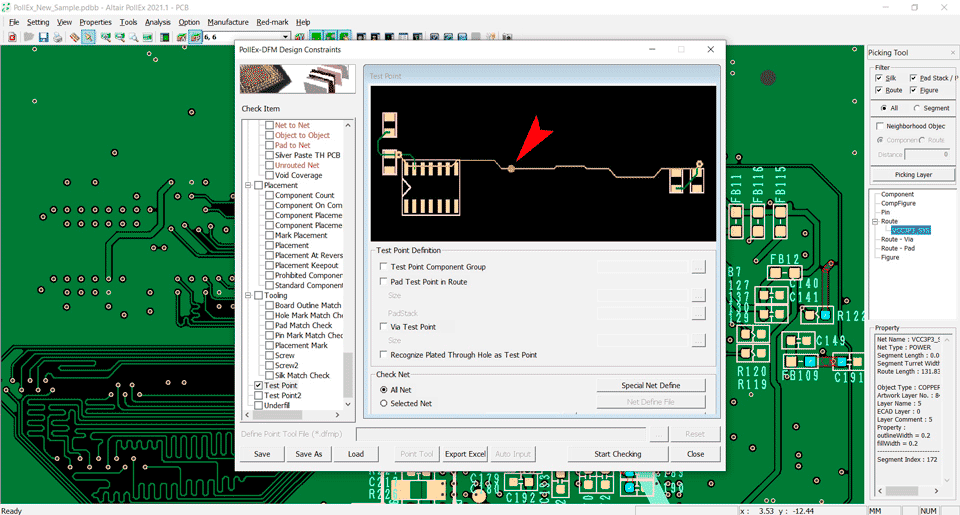The width and height of the screenshot is (960, 515).
Task: Click the Open folder toolbar icon
Action: coord(28,37)
